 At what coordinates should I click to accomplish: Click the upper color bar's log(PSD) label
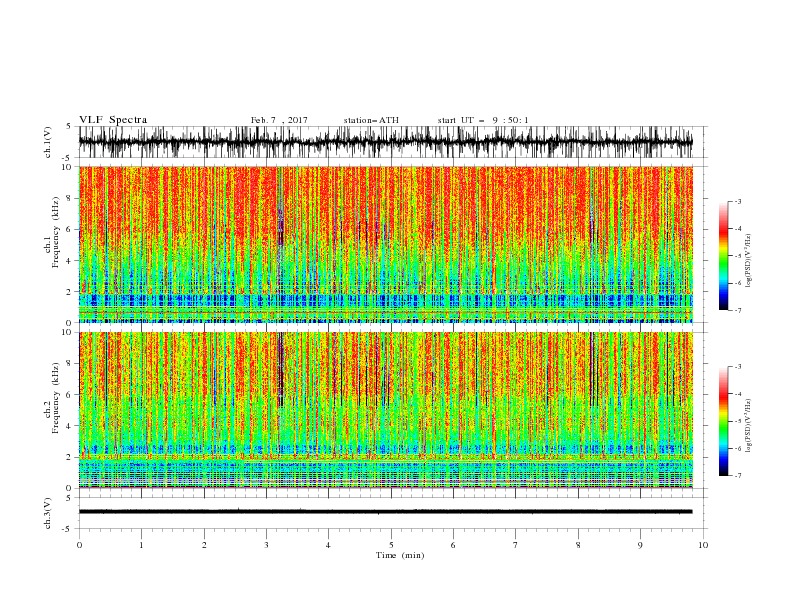pyautogui.click(x=748, y=261)
